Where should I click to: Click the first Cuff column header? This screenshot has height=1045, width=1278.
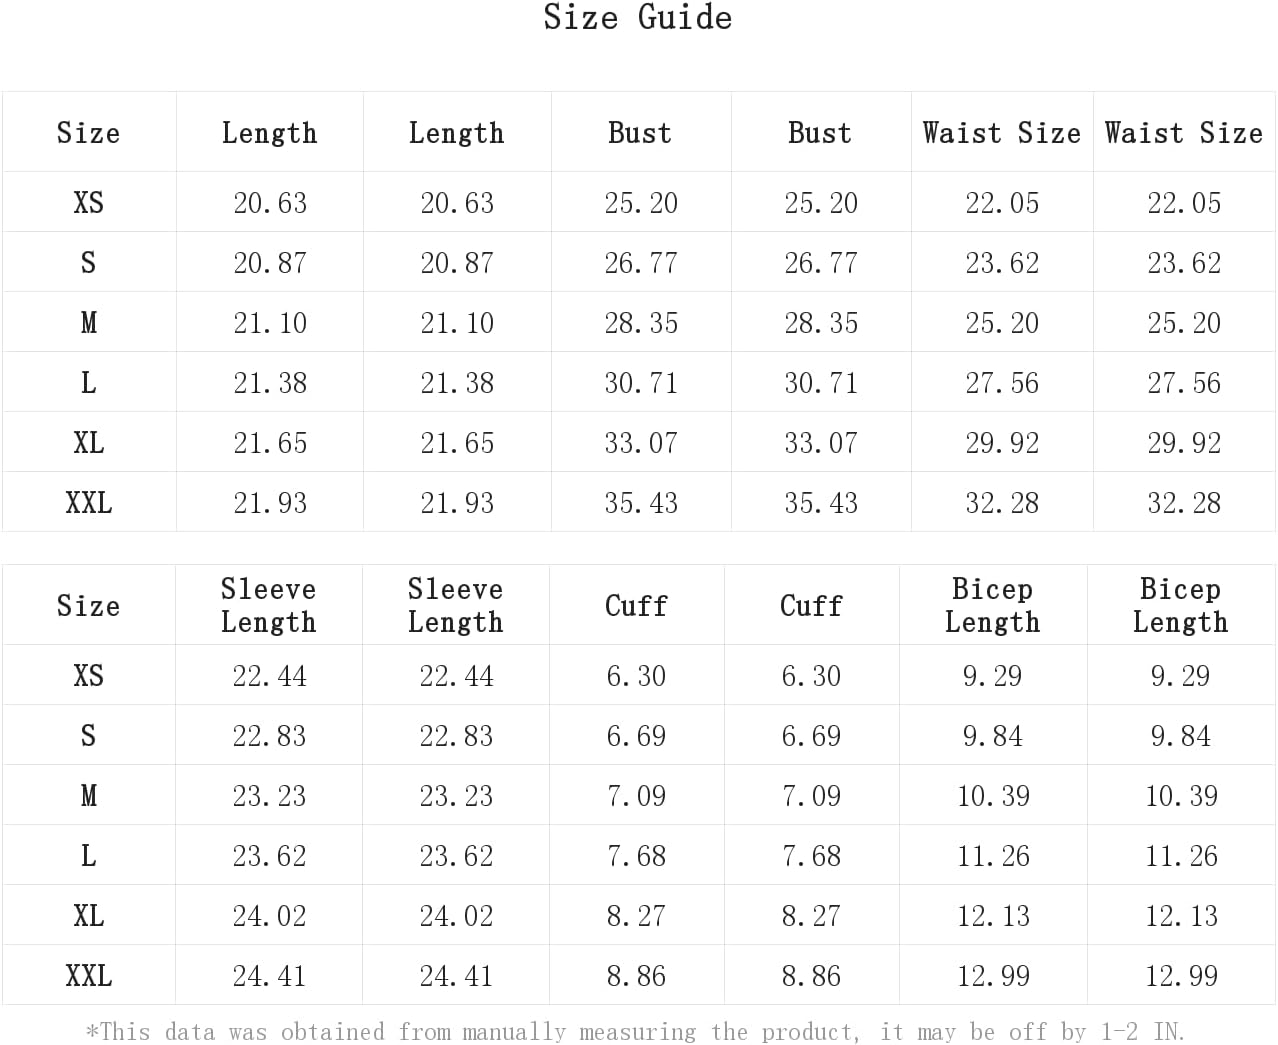tap(636, 606)
